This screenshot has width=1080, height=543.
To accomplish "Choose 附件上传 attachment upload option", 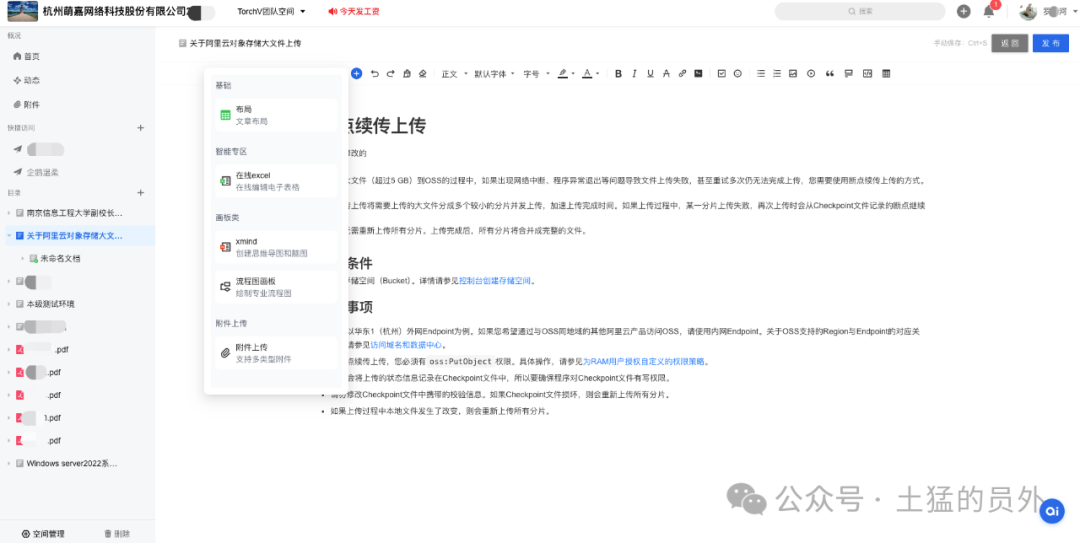I will [276, 353].
